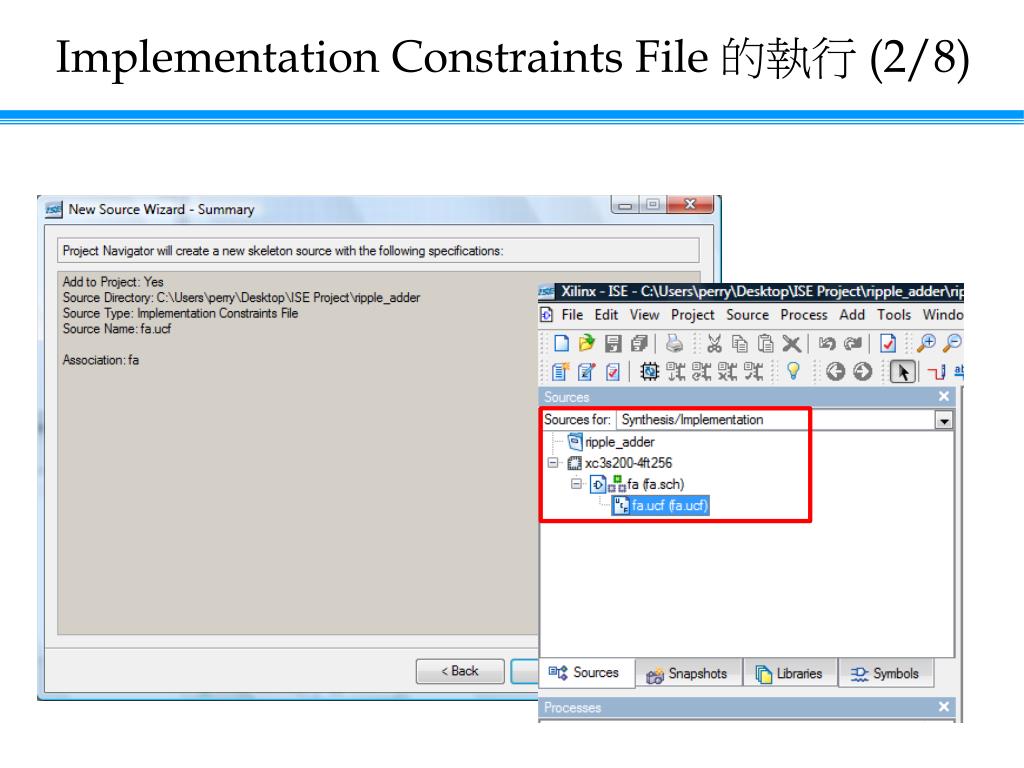Collapse the xc3s200-4ft256 tree node
The height and width of the screenshot is (768, 1024).
(553, 463)
